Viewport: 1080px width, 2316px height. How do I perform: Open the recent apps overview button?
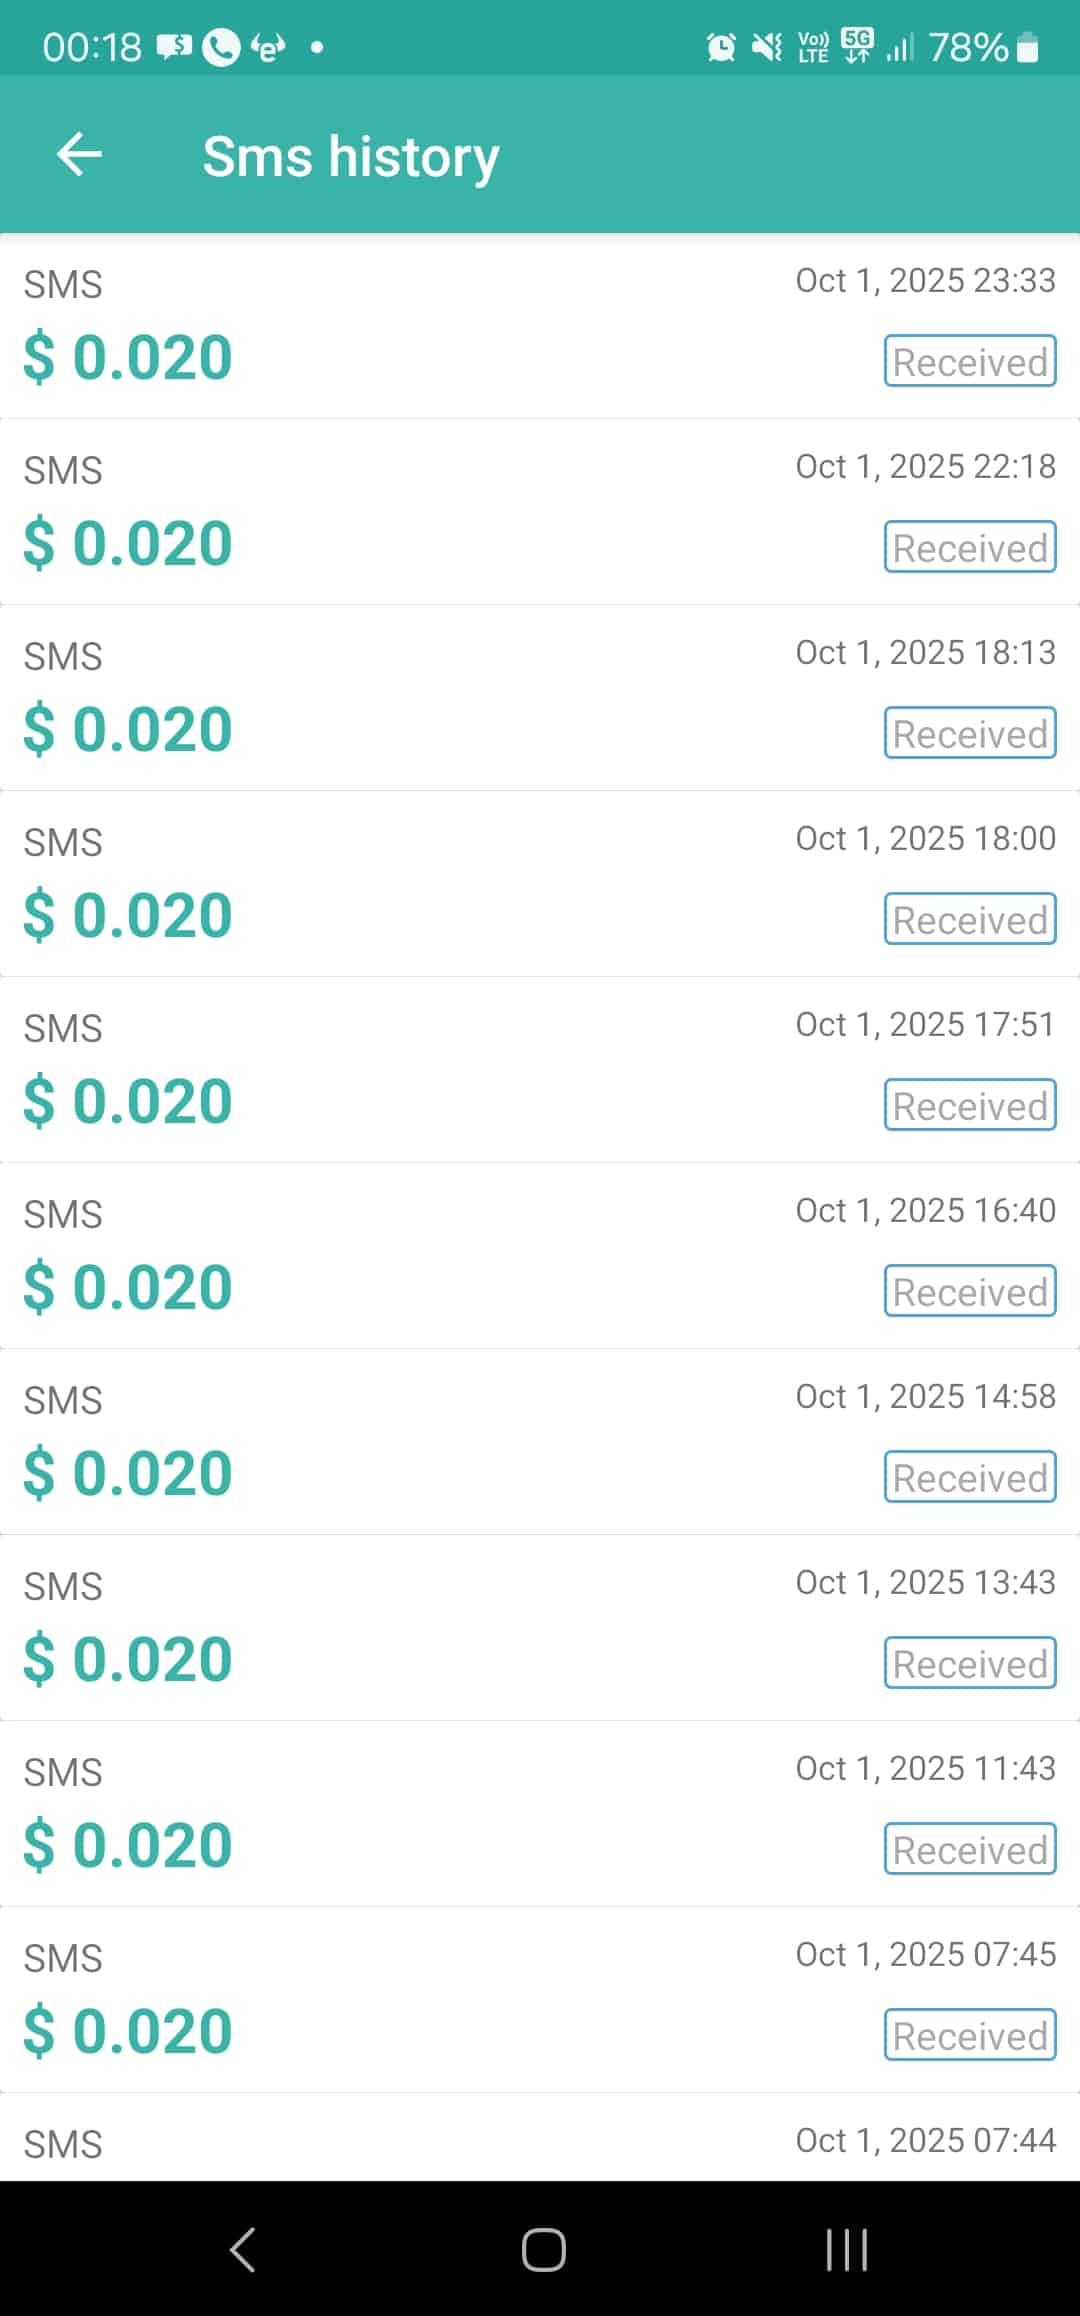(846, 2250)
